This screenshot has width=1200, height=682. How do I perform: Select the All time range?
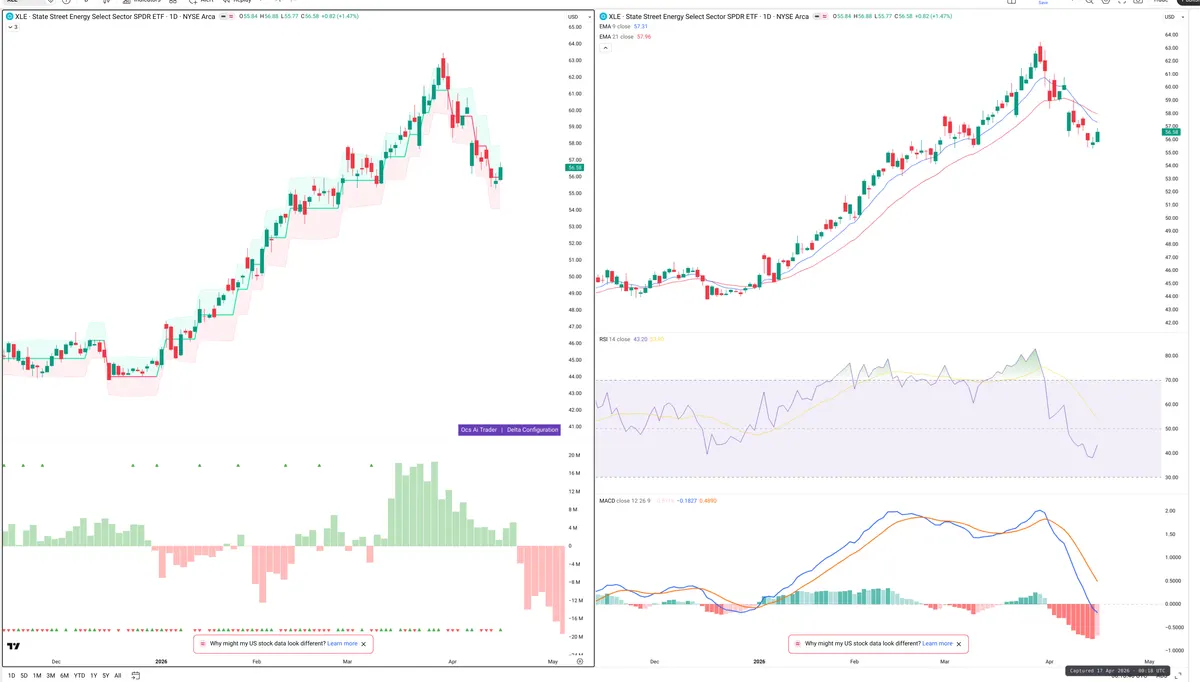pos(118,676)
